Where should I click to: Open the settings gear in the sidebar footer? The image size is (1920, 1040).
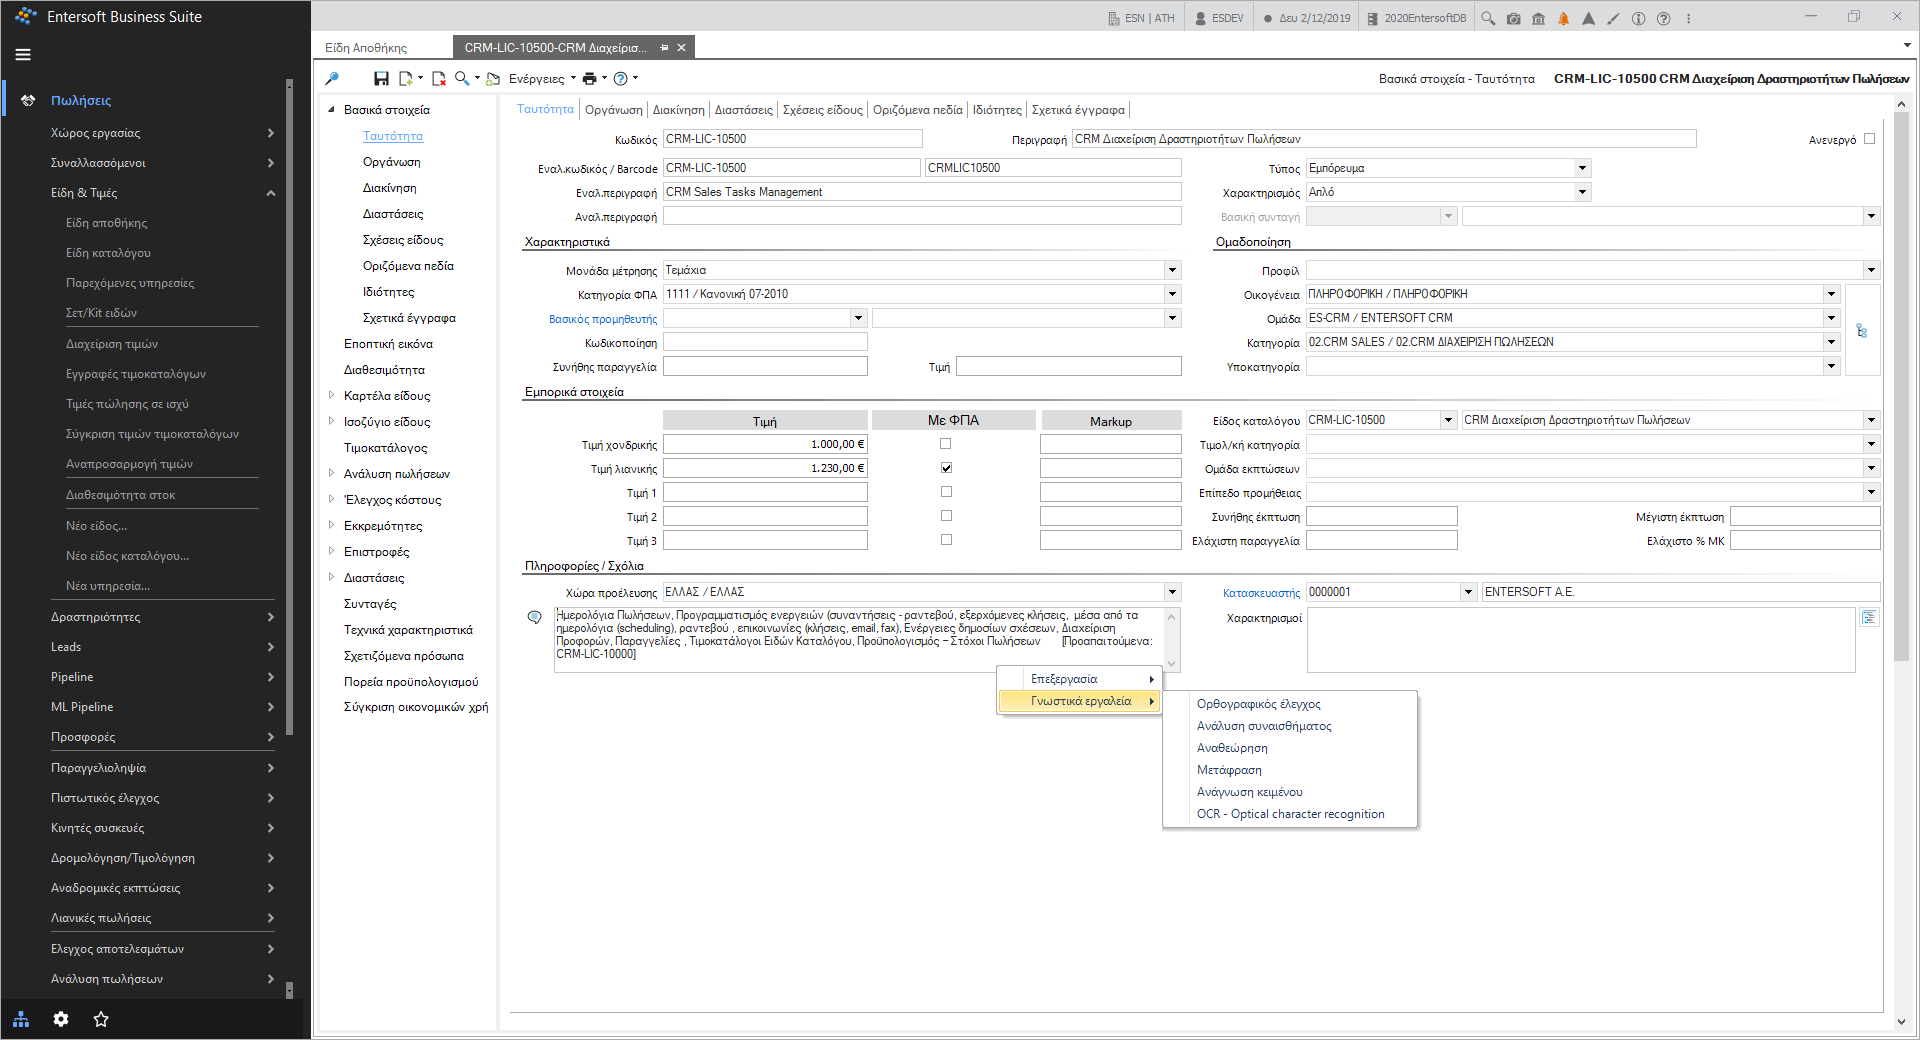pos(61,1019)
